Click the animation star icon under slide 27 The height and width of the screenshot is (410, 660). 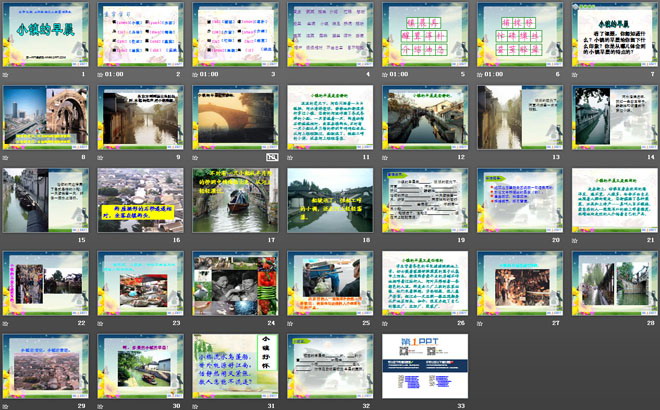(479, 323)
